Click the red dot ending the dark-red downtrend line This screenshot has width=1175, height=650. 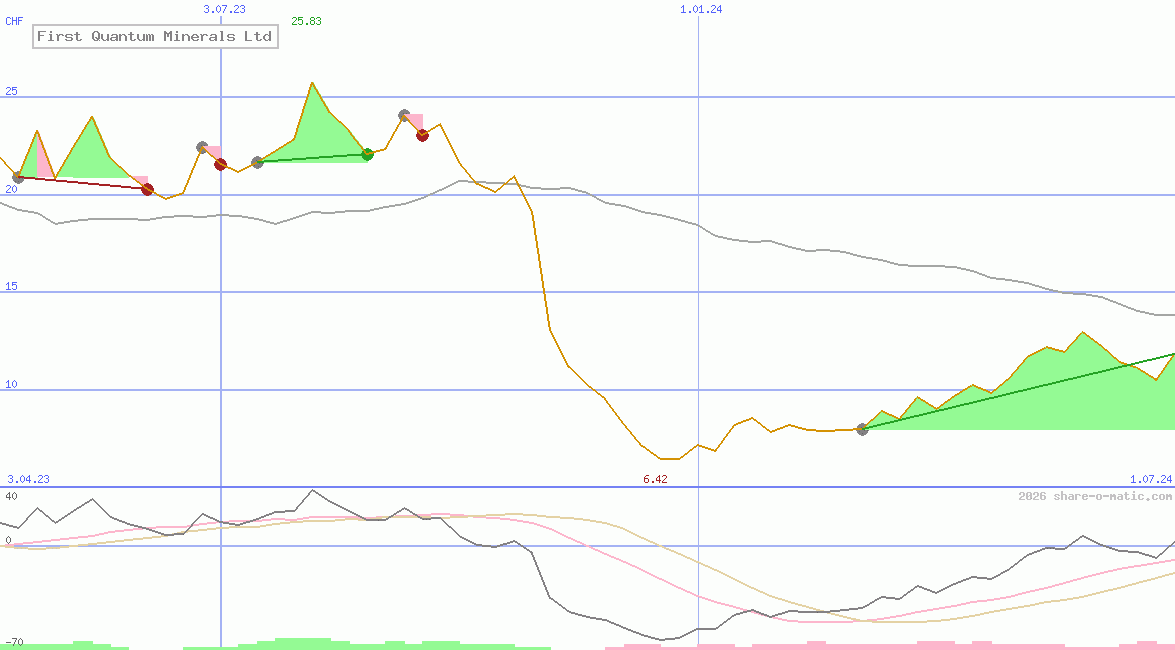(146, 189)
